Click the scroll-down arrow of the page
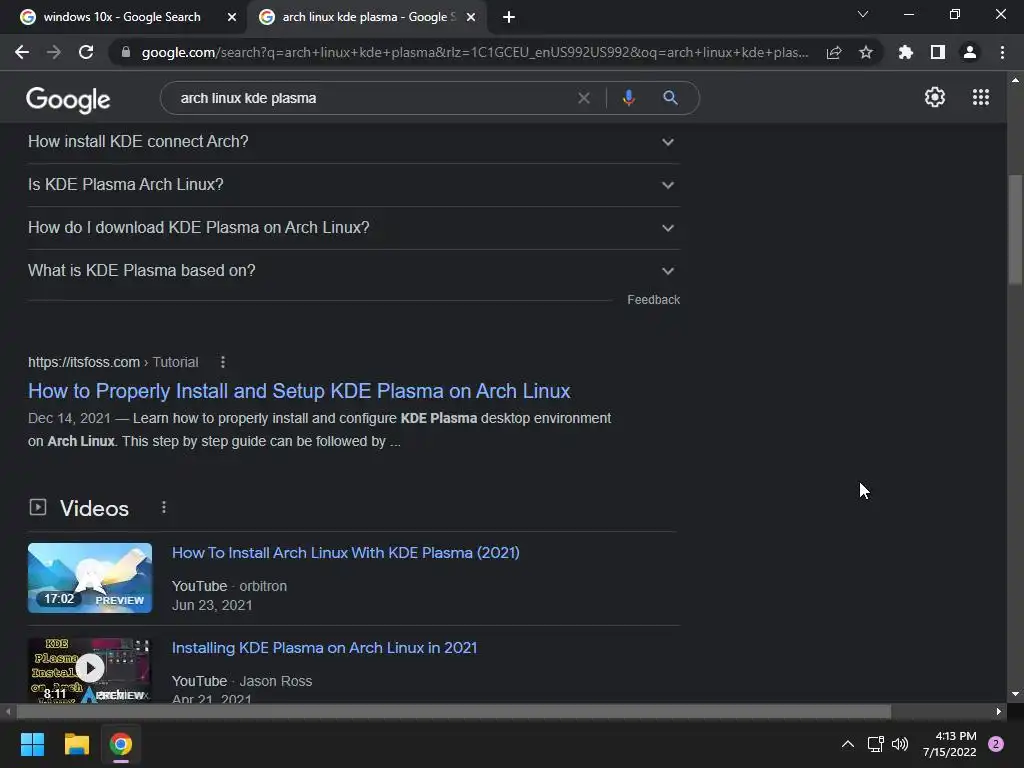1024x768 pixels. coord(1015,694)
